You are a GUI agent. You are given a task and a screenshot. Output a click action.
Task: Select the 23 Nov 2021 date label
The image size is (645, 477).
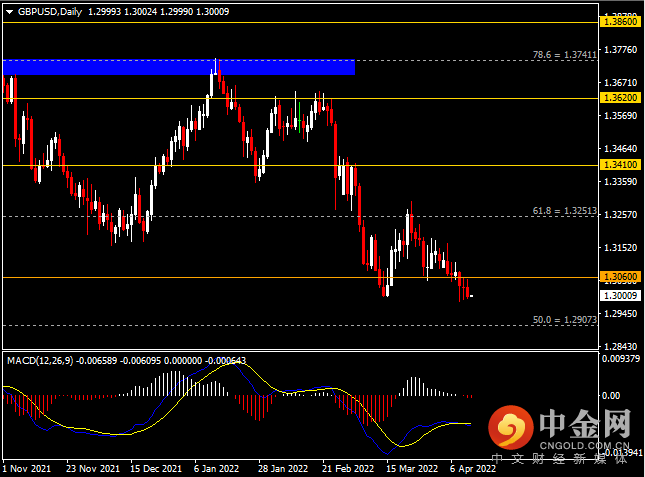click(93, 469)
